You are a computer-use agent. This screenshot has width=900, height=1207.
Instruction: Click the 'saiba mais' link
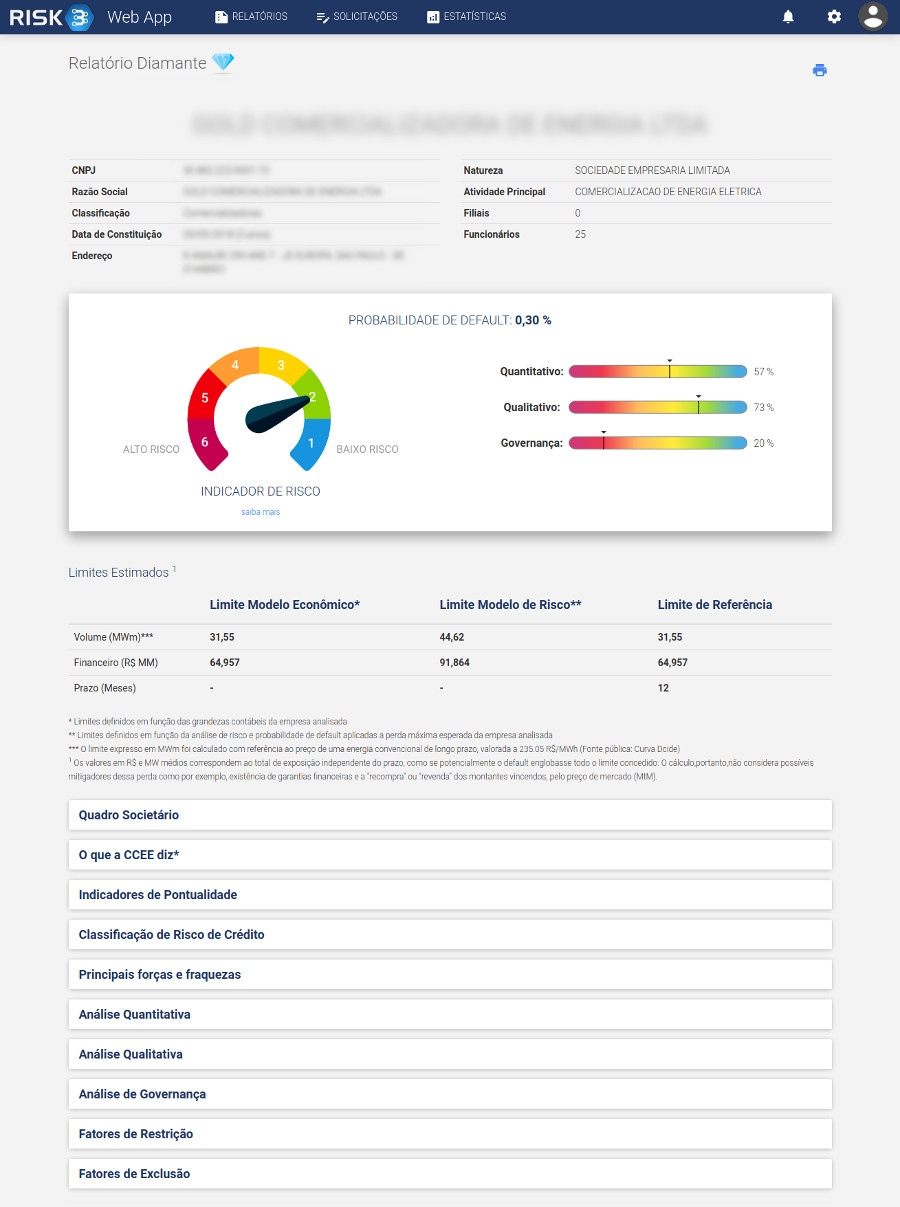pyautogui.click(x=260, y=512)
